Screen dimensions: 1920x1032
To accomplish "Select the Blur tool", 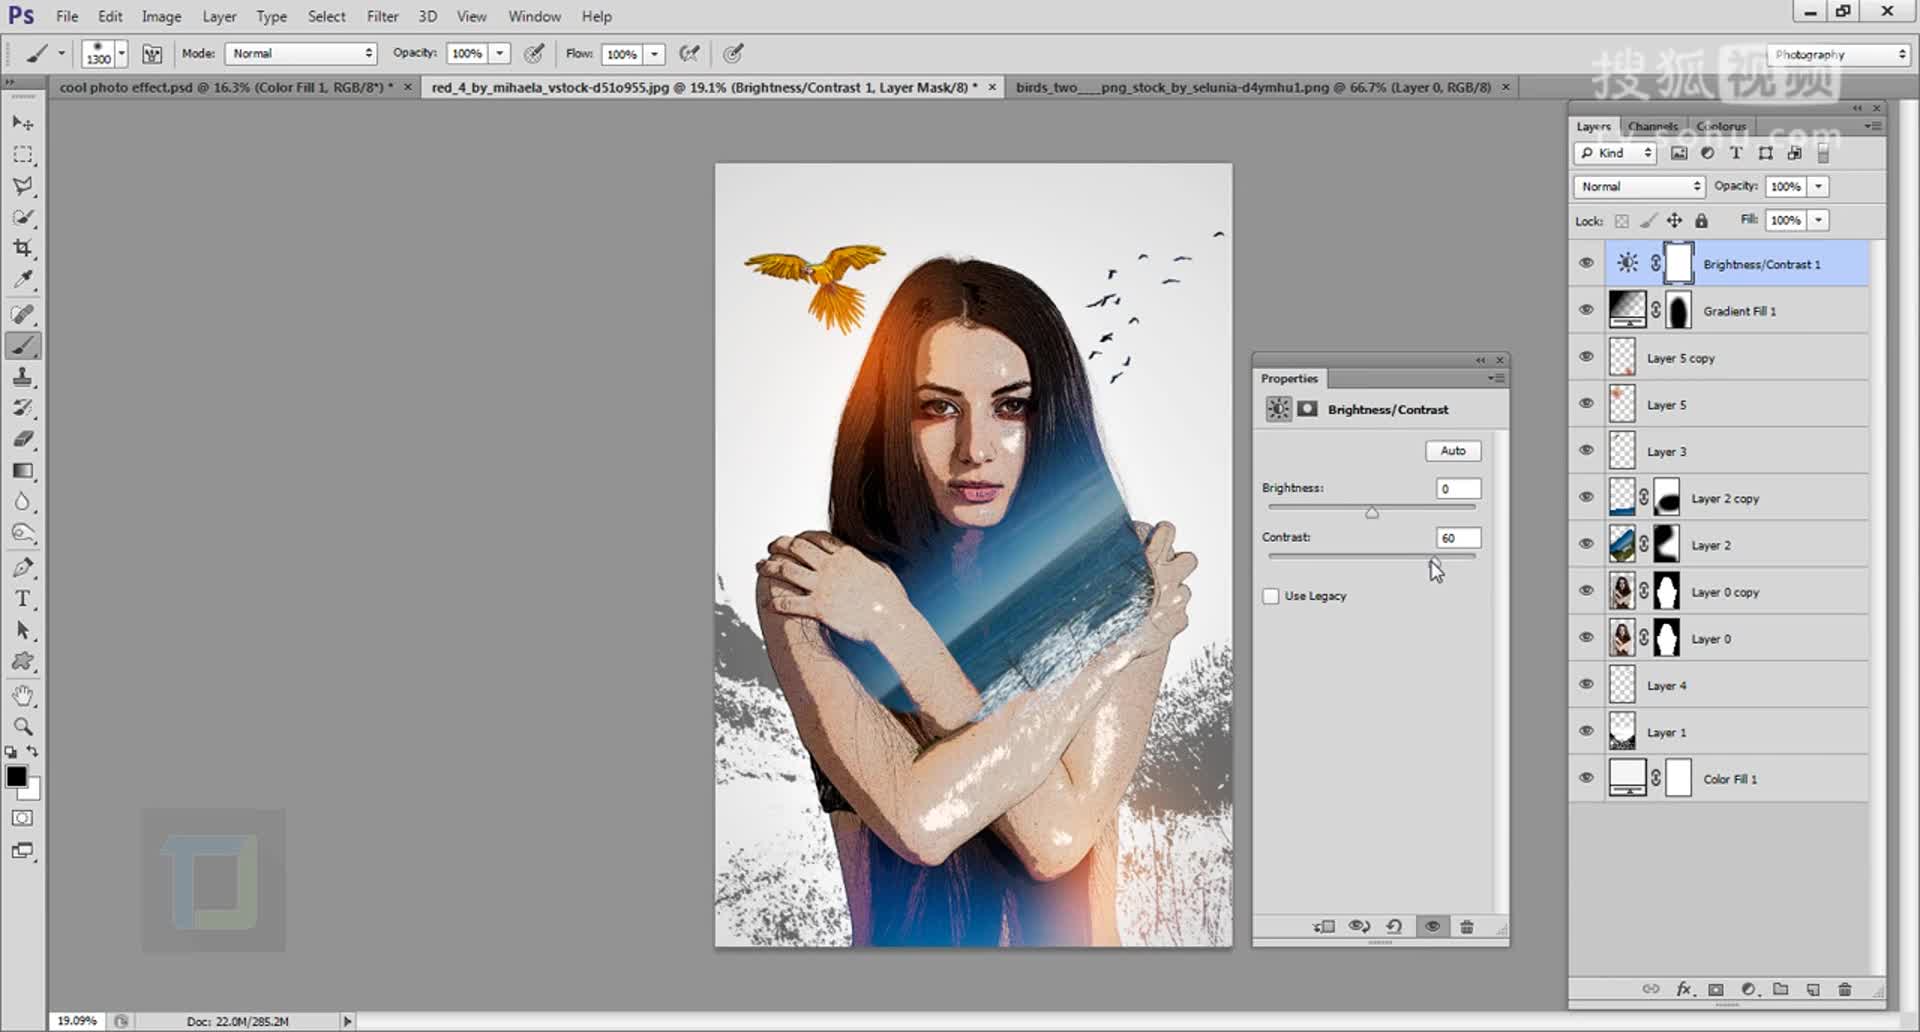I will 22,502.
